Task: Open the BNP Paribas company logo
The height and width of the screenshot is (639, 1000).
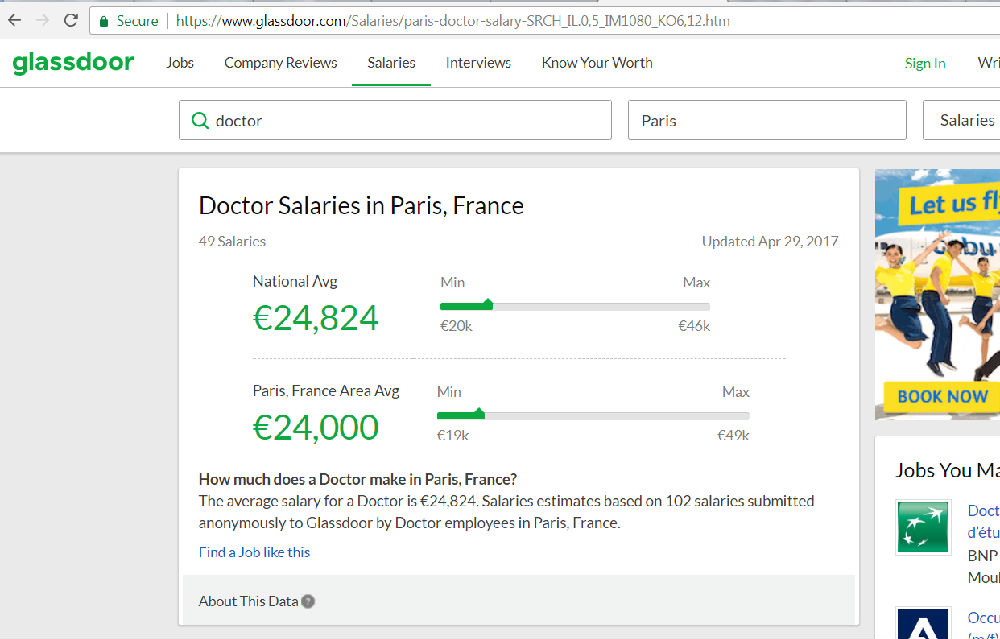Action: (923, 526)
